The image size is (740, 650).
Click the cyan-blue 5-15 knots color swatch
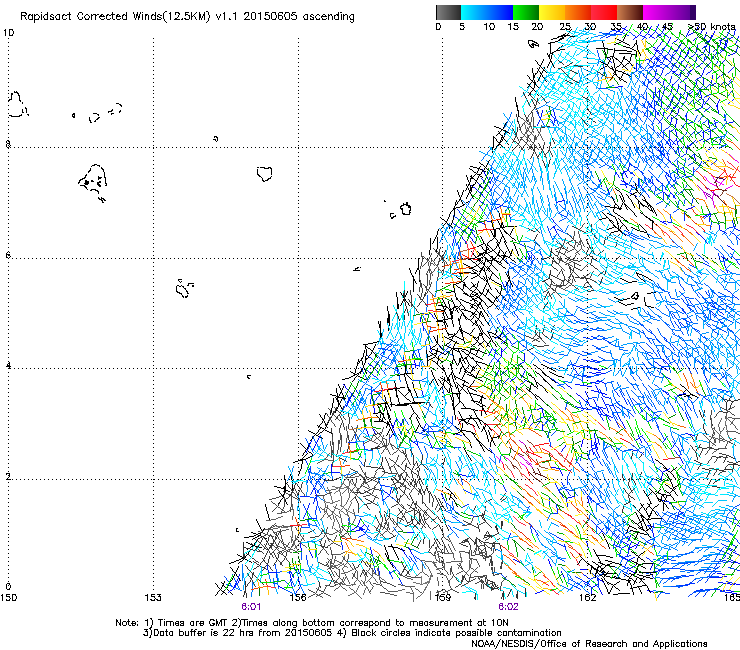(487, 12)
